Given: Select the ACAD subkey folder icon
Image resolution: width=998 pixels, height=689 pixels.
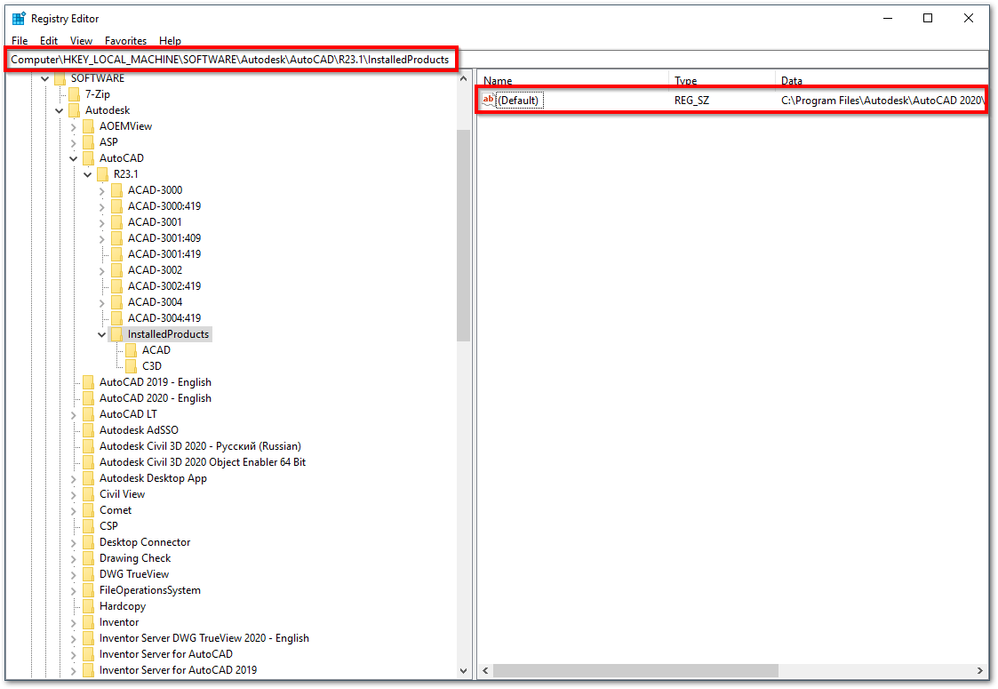Looking at the screenshot, I should click(x=131, y=350).
